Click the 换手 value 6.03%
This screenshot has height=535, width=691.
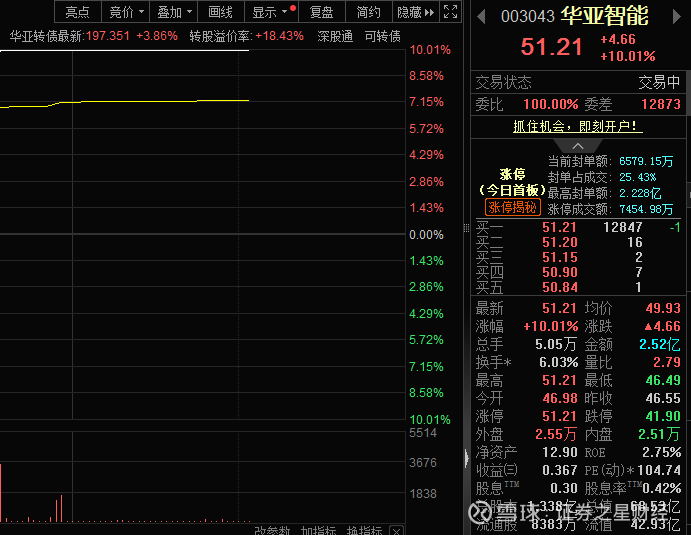pyautogui.click(x=558, y=362)
